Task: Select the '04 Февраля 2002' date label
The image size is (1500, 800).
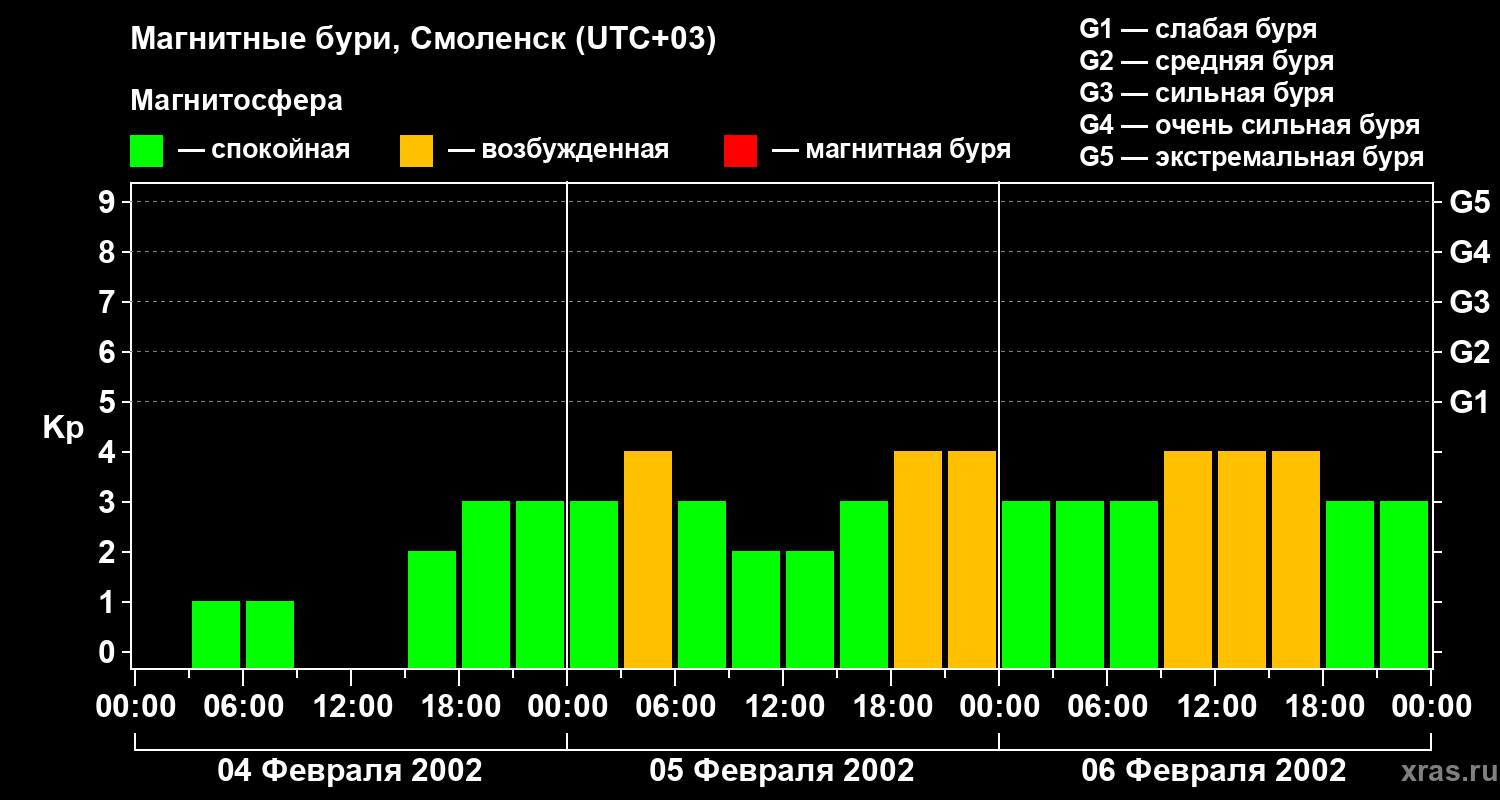Action: [350, 771]
